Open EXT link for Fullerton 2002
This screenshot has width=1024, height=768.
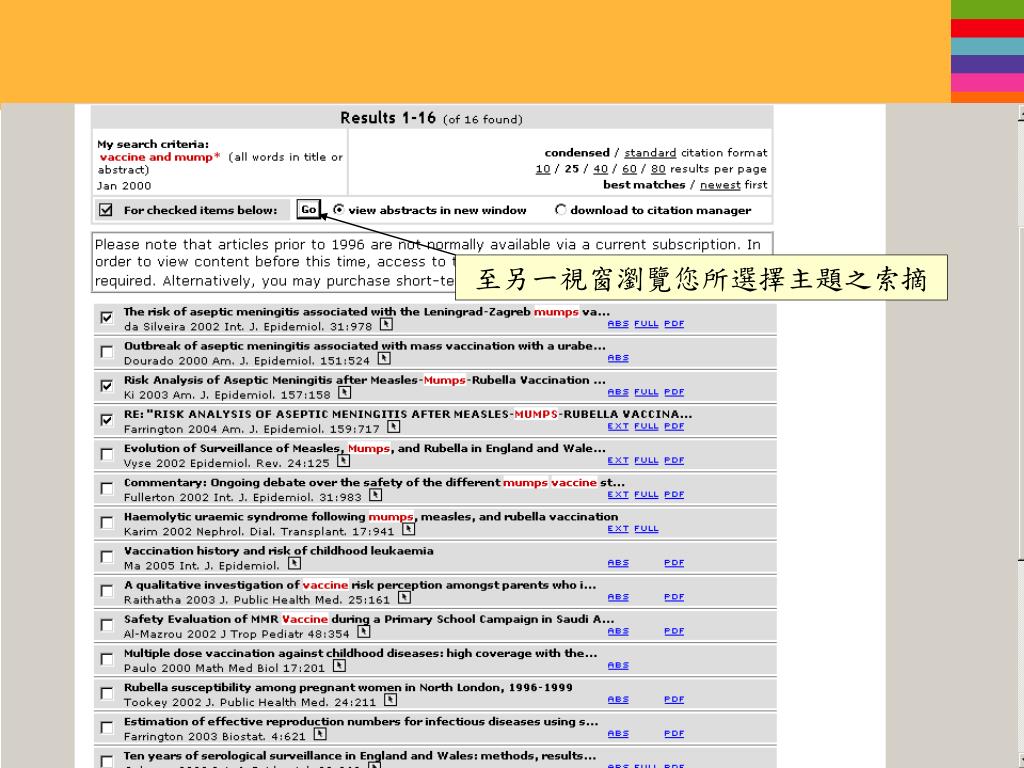pos(618,495)
